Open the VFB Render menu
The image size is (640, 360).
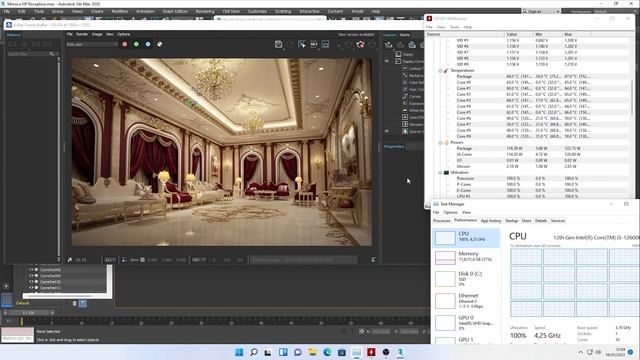[82, 34]
